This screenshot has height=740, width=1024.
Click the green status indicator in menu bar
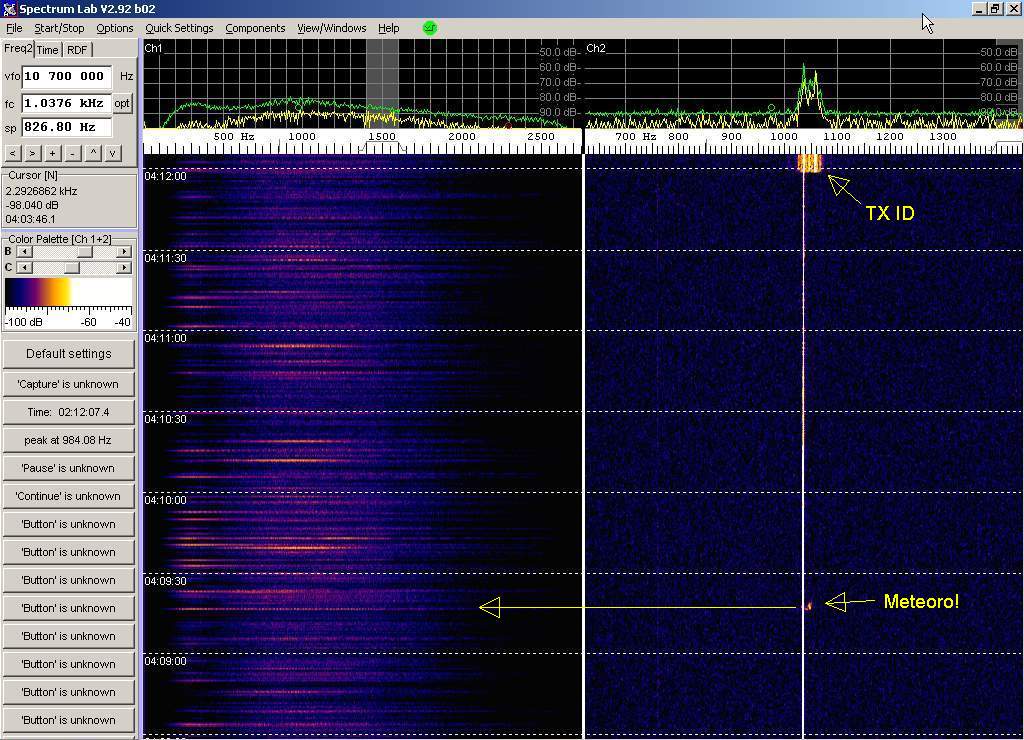(430, 28)
